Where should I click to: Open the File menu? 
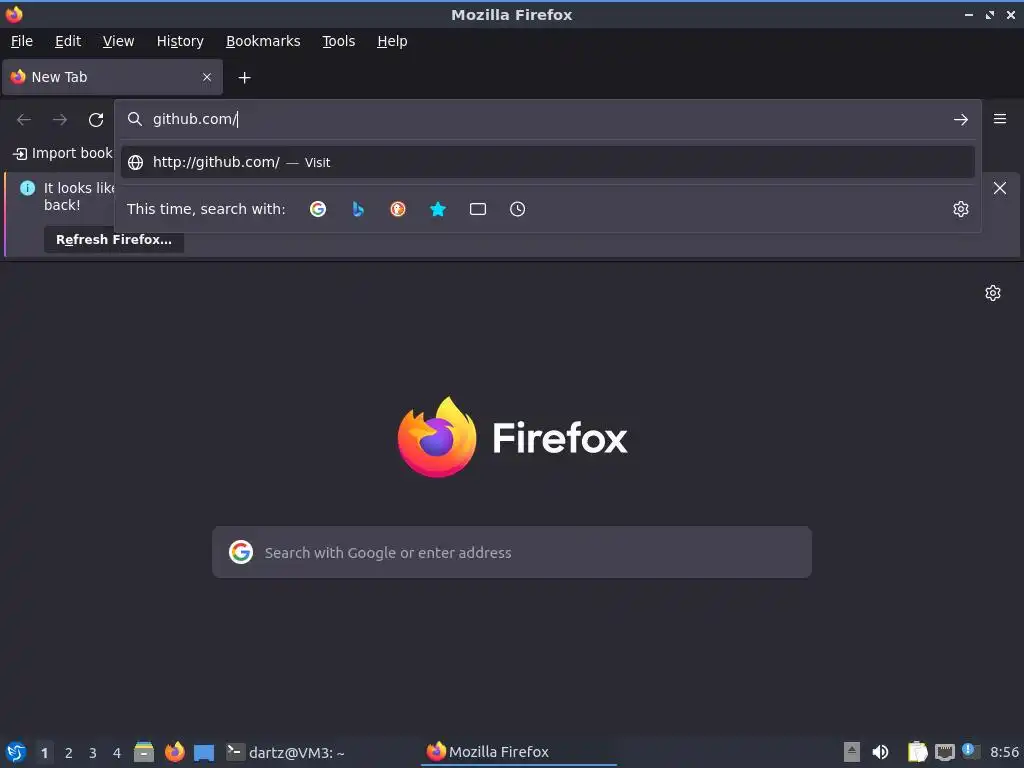(22, 41)
